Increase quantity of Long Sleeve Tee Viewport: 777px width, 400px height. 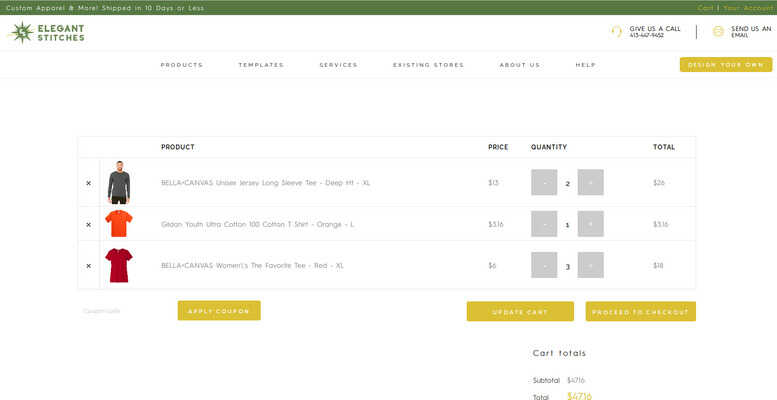tap(591, 182)
